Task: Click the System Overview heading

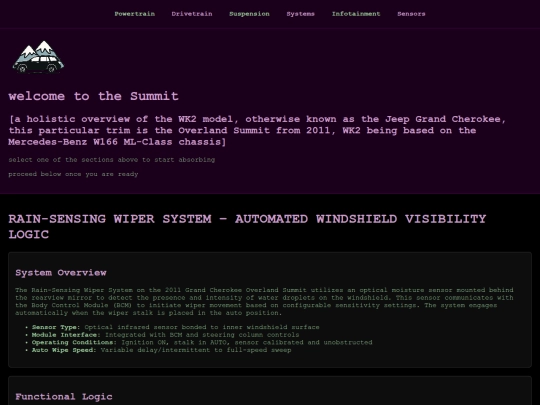Action: [61, 272]
